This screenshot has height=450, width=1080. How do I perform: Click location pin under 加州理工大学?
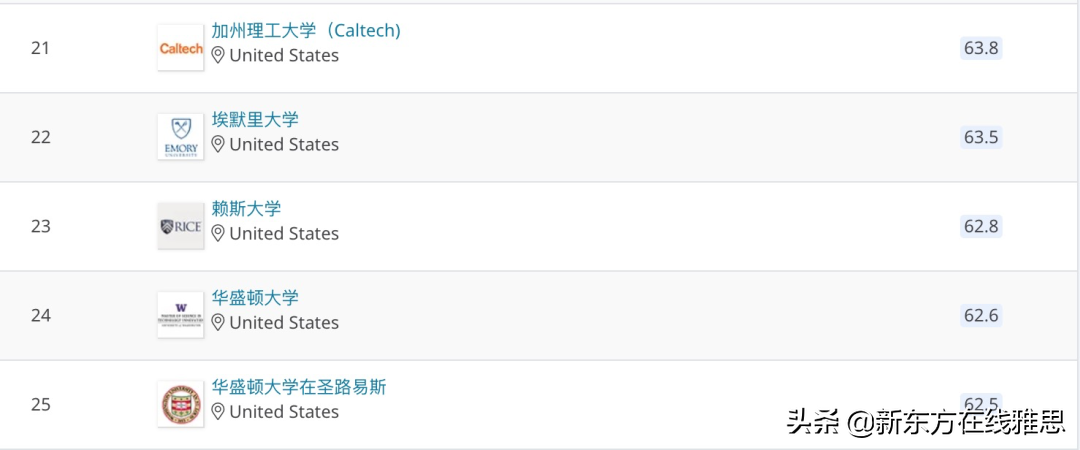[218, 56]
